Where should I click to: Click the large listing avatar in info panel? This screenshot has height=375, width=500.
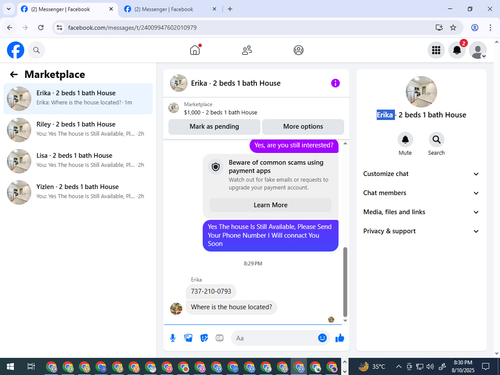(x=421, y=92)
